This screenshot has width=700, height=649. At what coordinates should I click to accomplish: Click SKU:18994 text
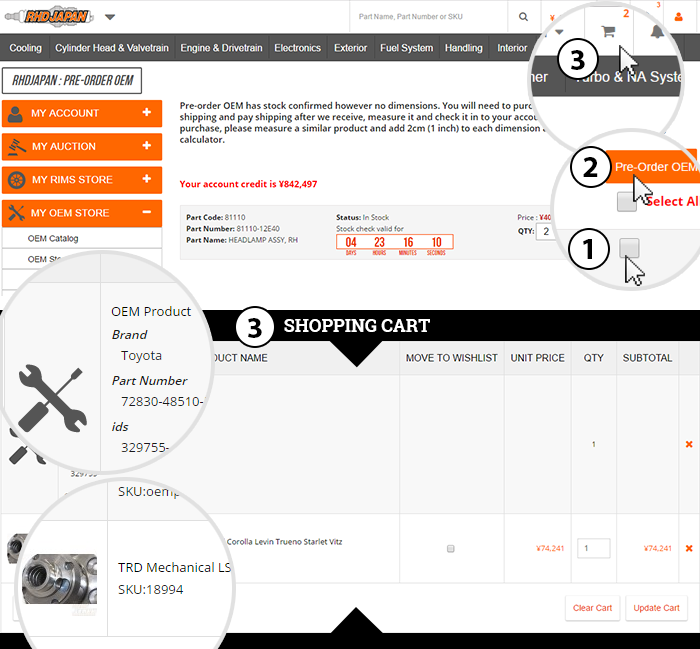tap(150, 590)
